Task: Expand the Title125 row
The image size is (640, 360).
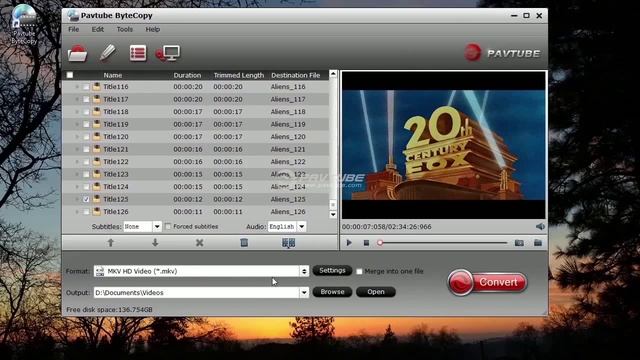Action: 77,199
